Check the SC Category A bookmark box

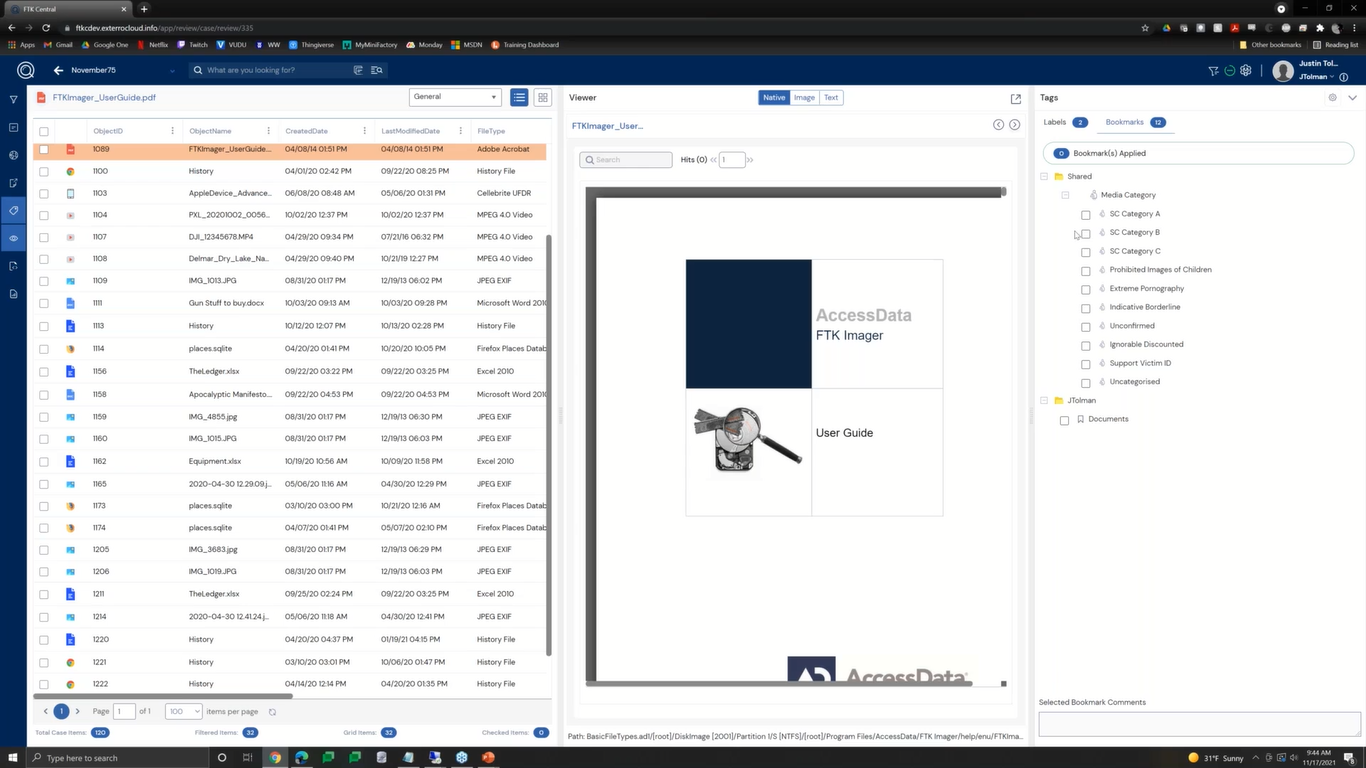[x=1085, y=214]
